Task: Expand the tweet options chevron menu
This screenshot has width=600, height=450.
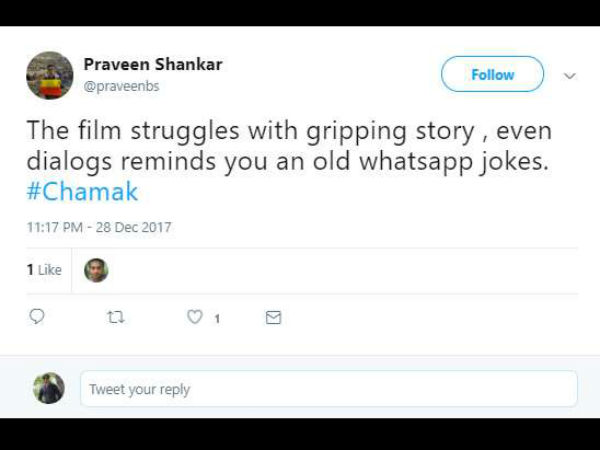Action: tap(570, 75)
